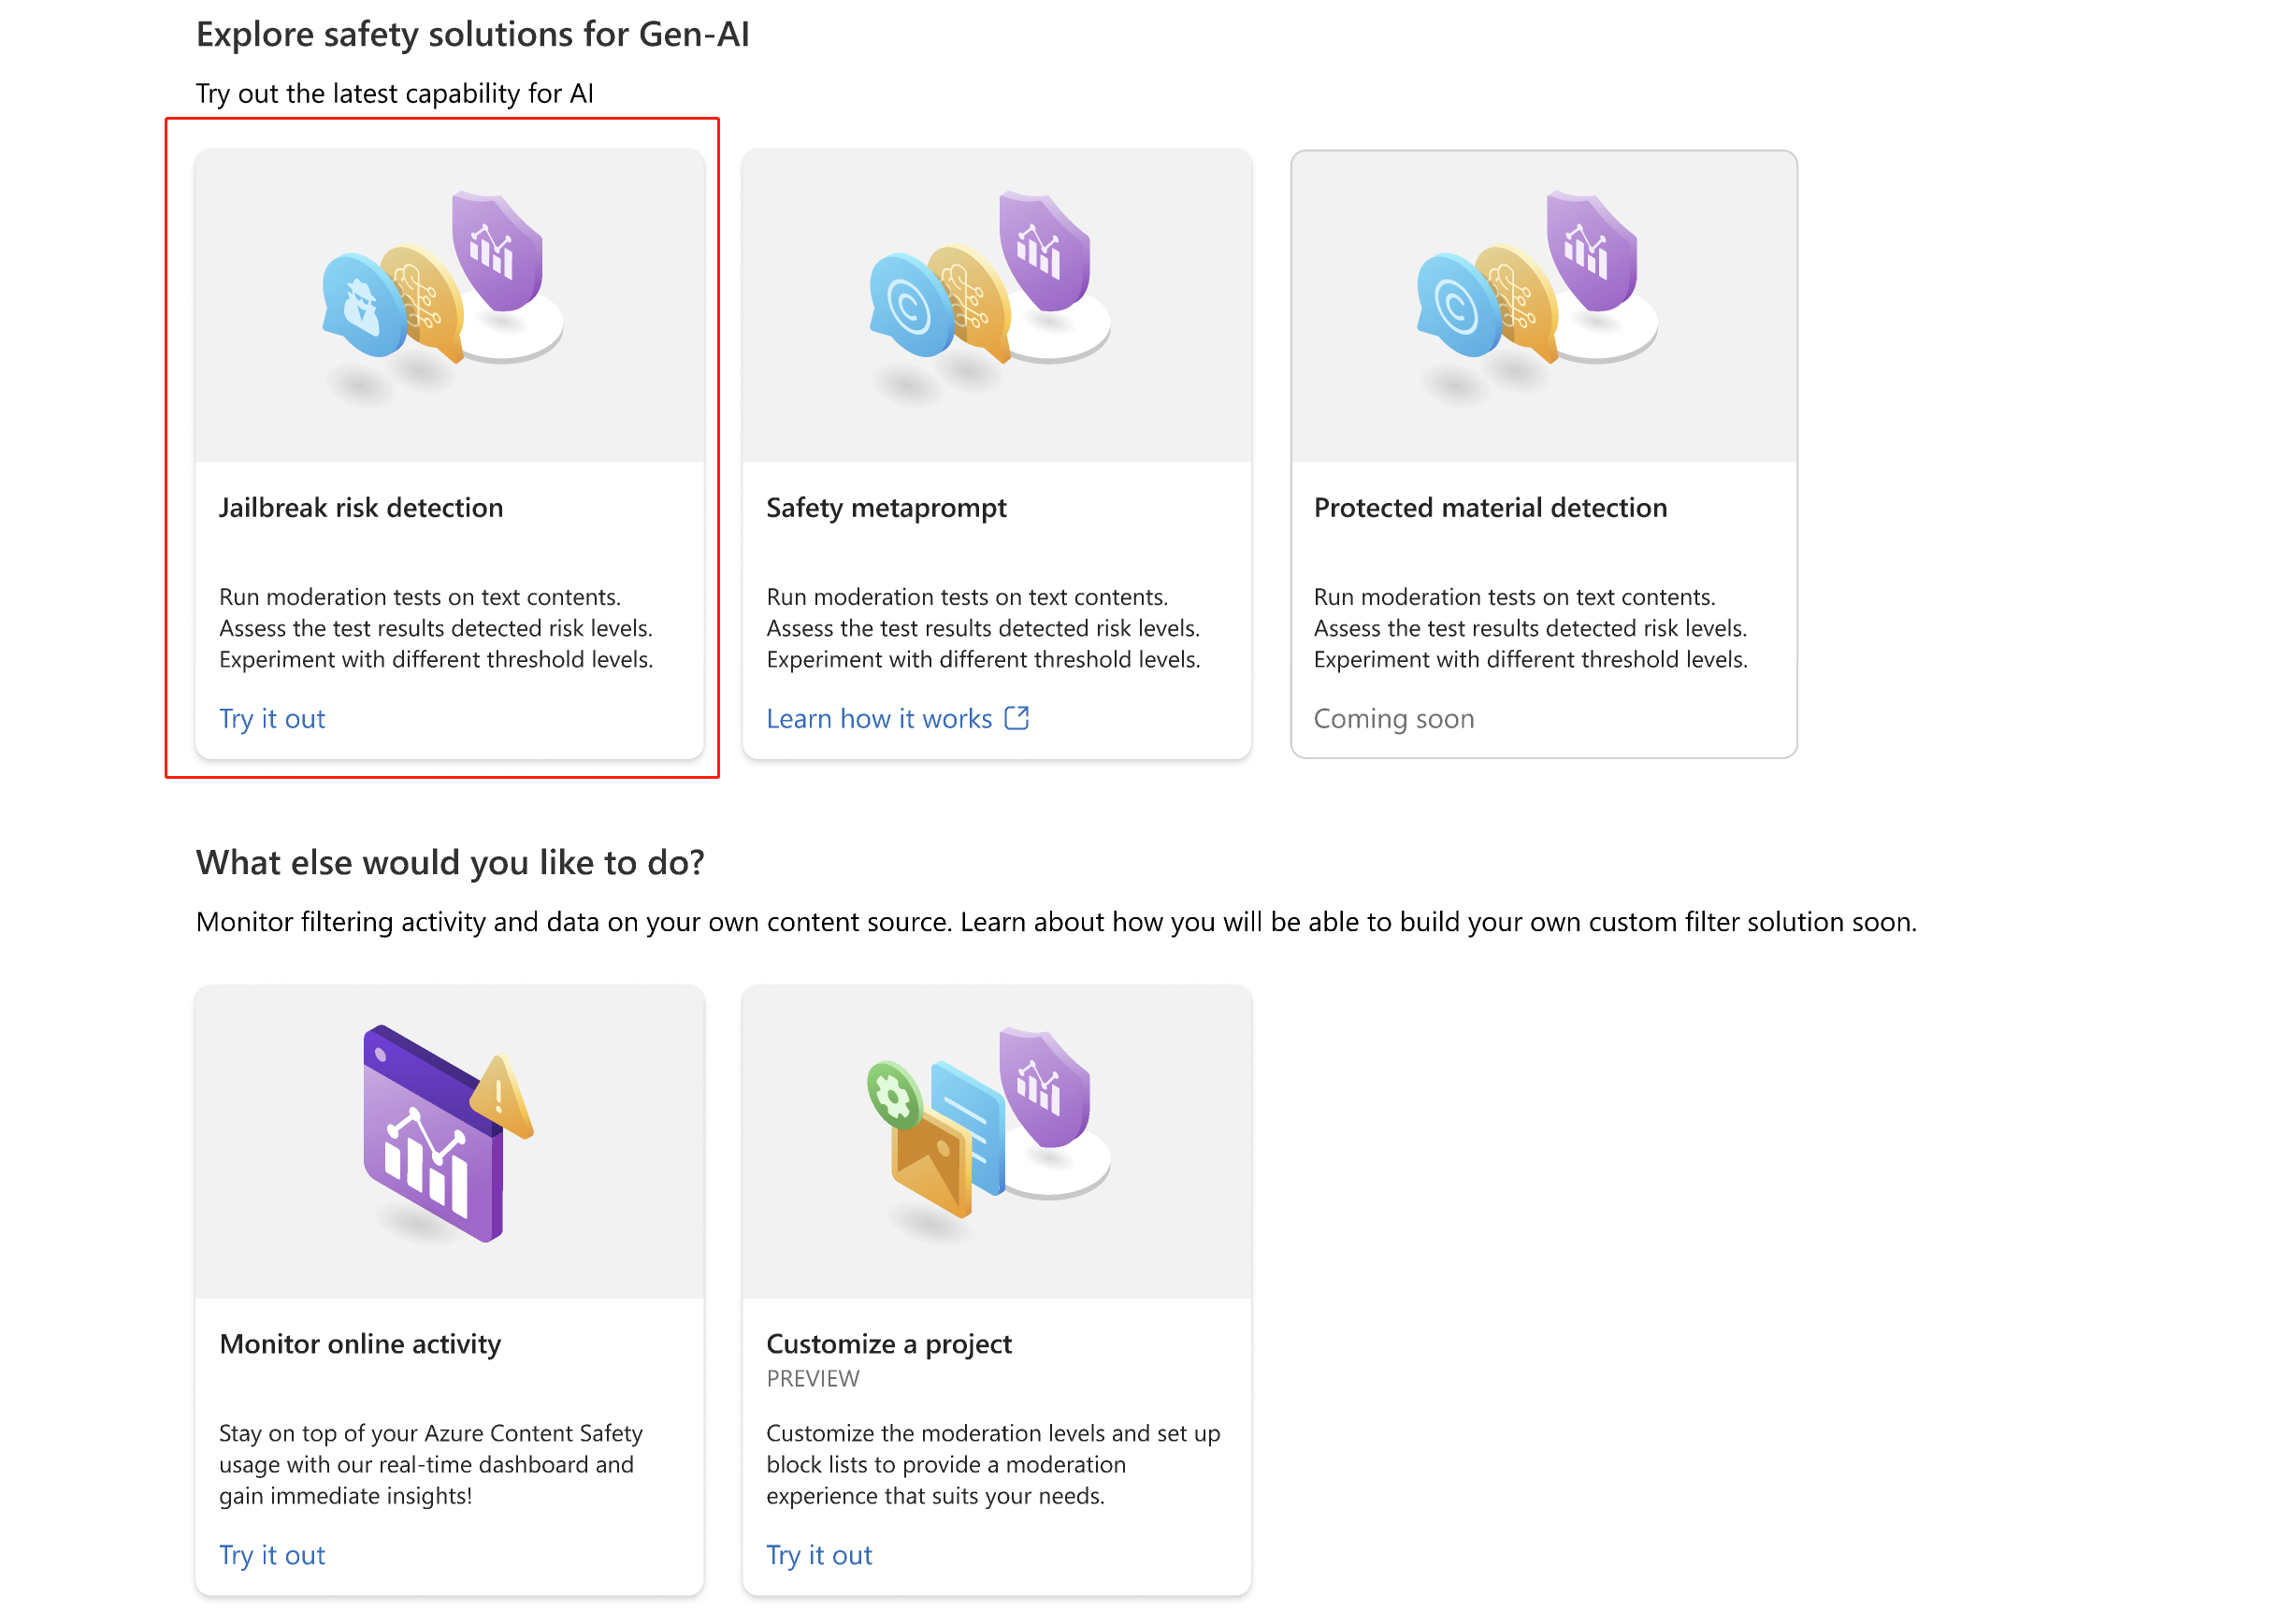Click Learn how it works on Safety metaprompt
Screen dimensions: 2278x1624
(897, 717)
